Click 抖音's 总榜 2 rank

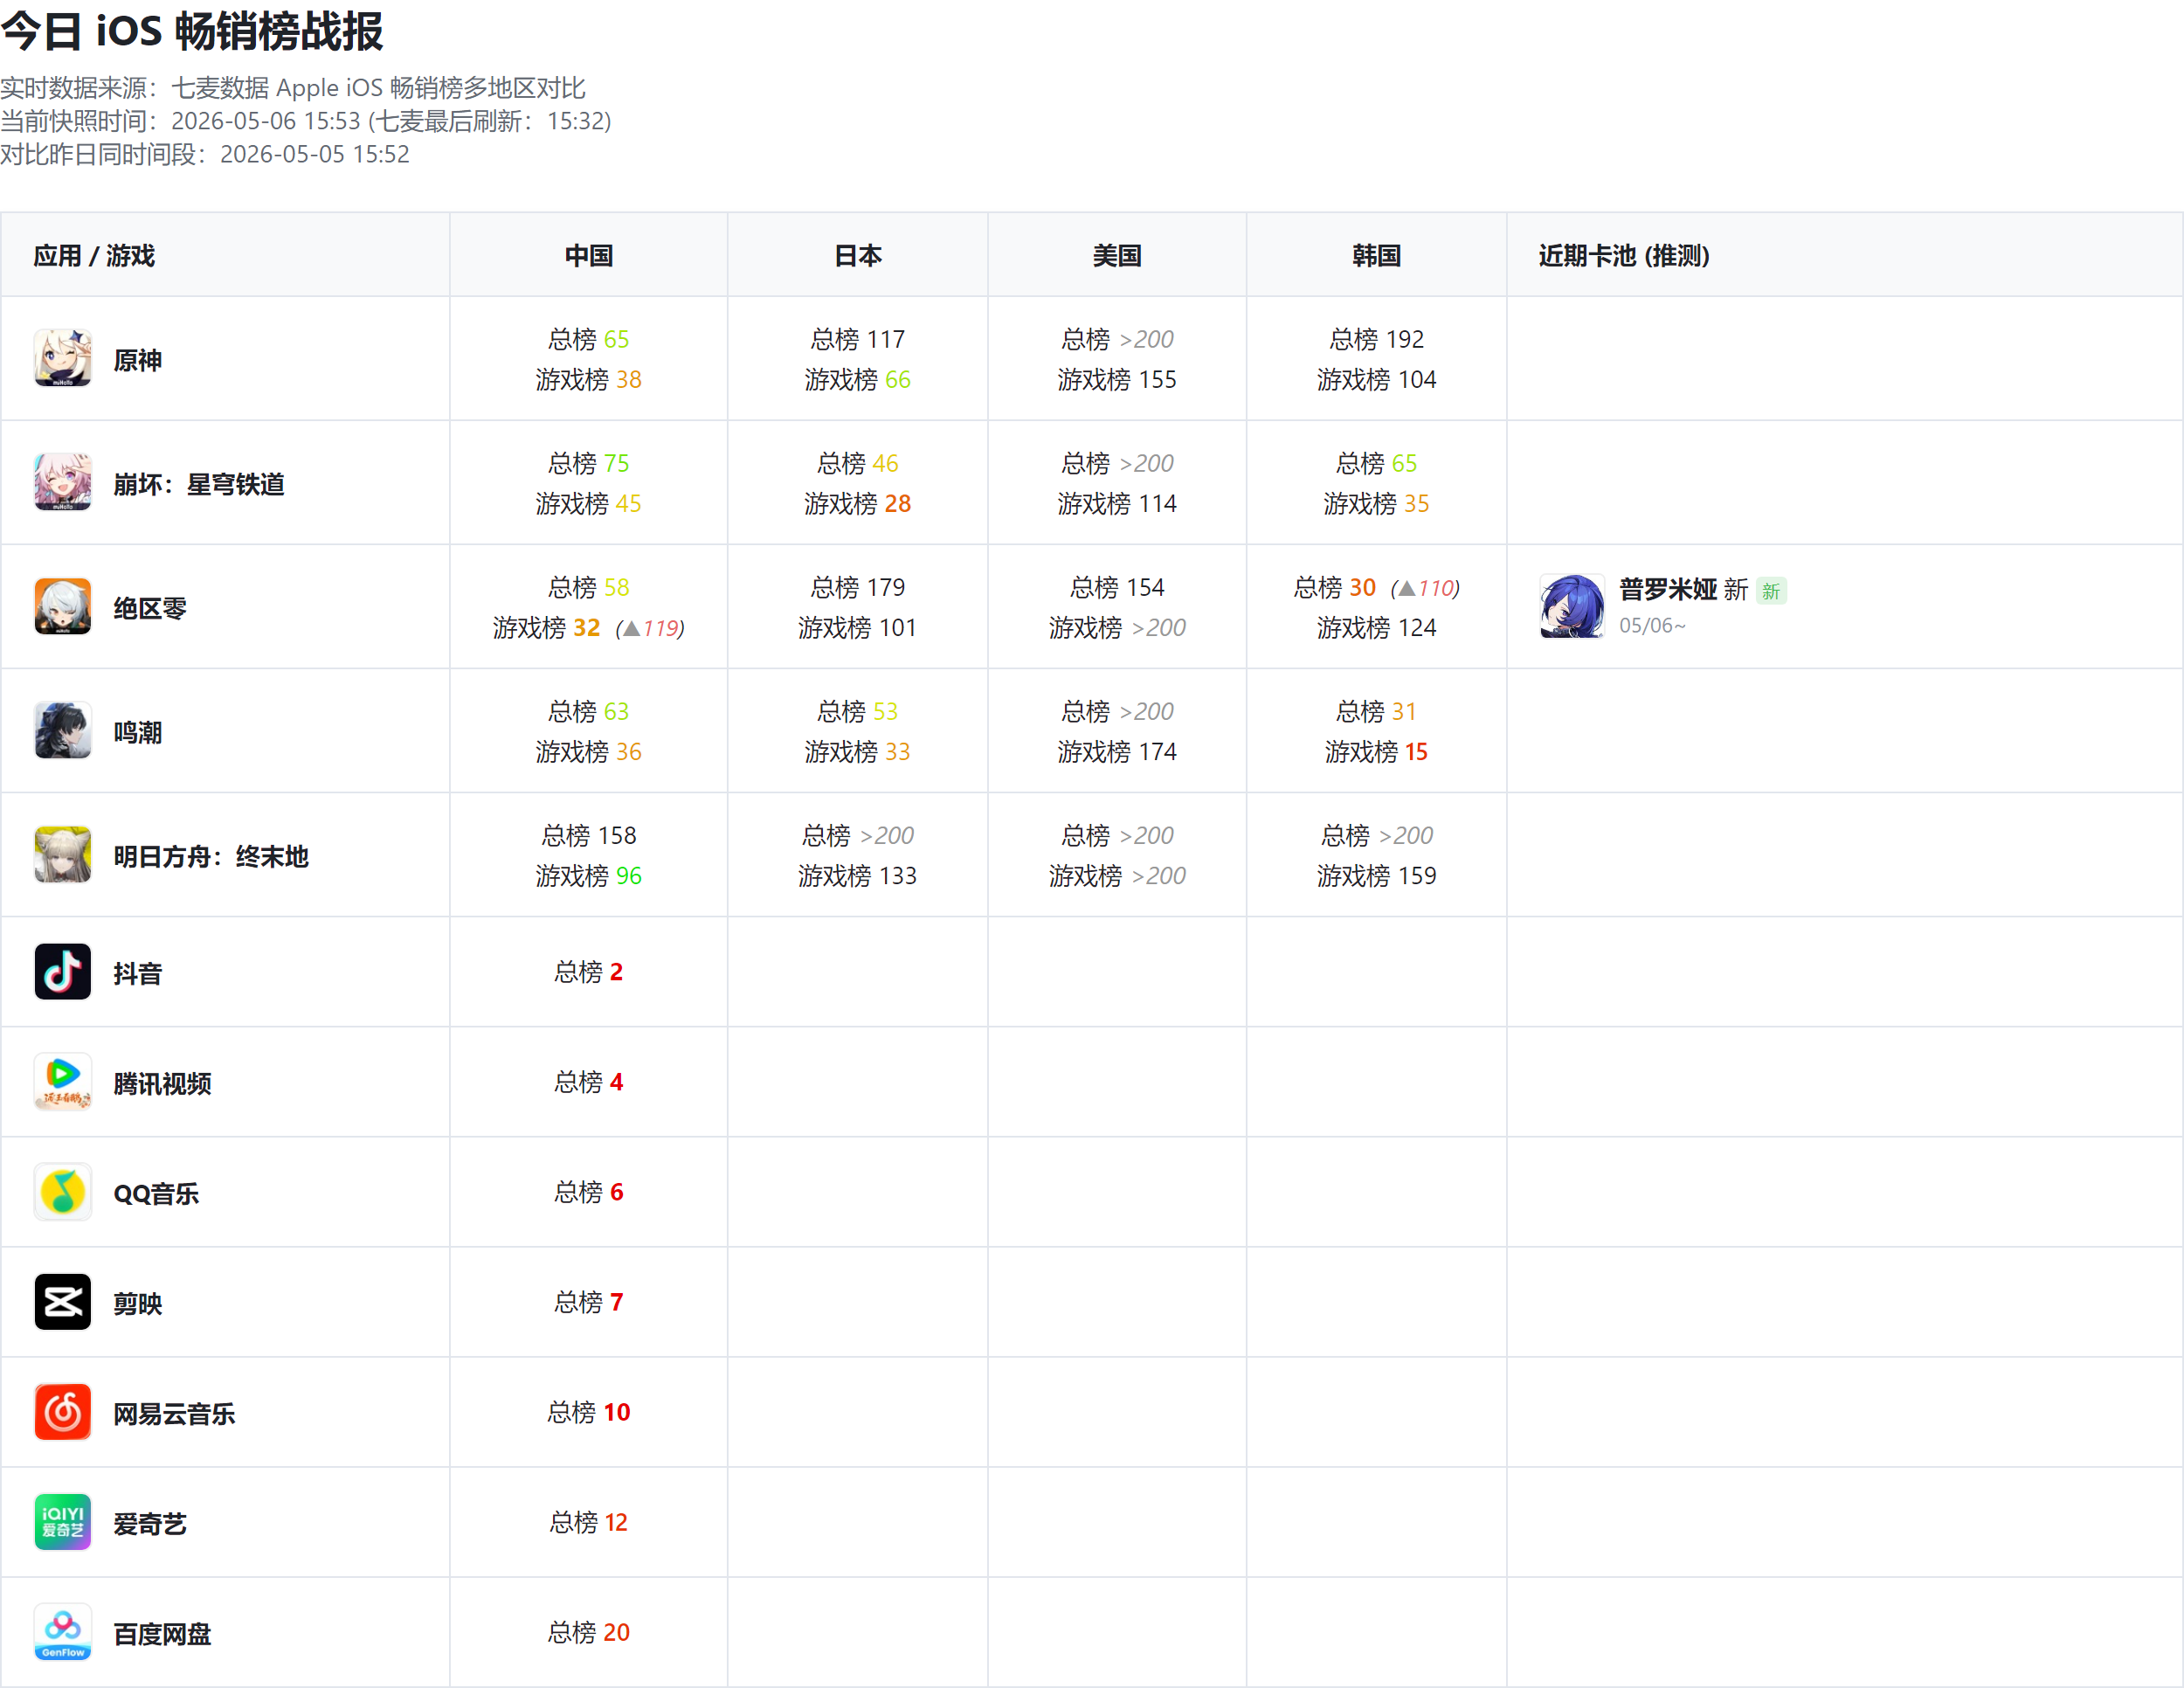(589, 971)
